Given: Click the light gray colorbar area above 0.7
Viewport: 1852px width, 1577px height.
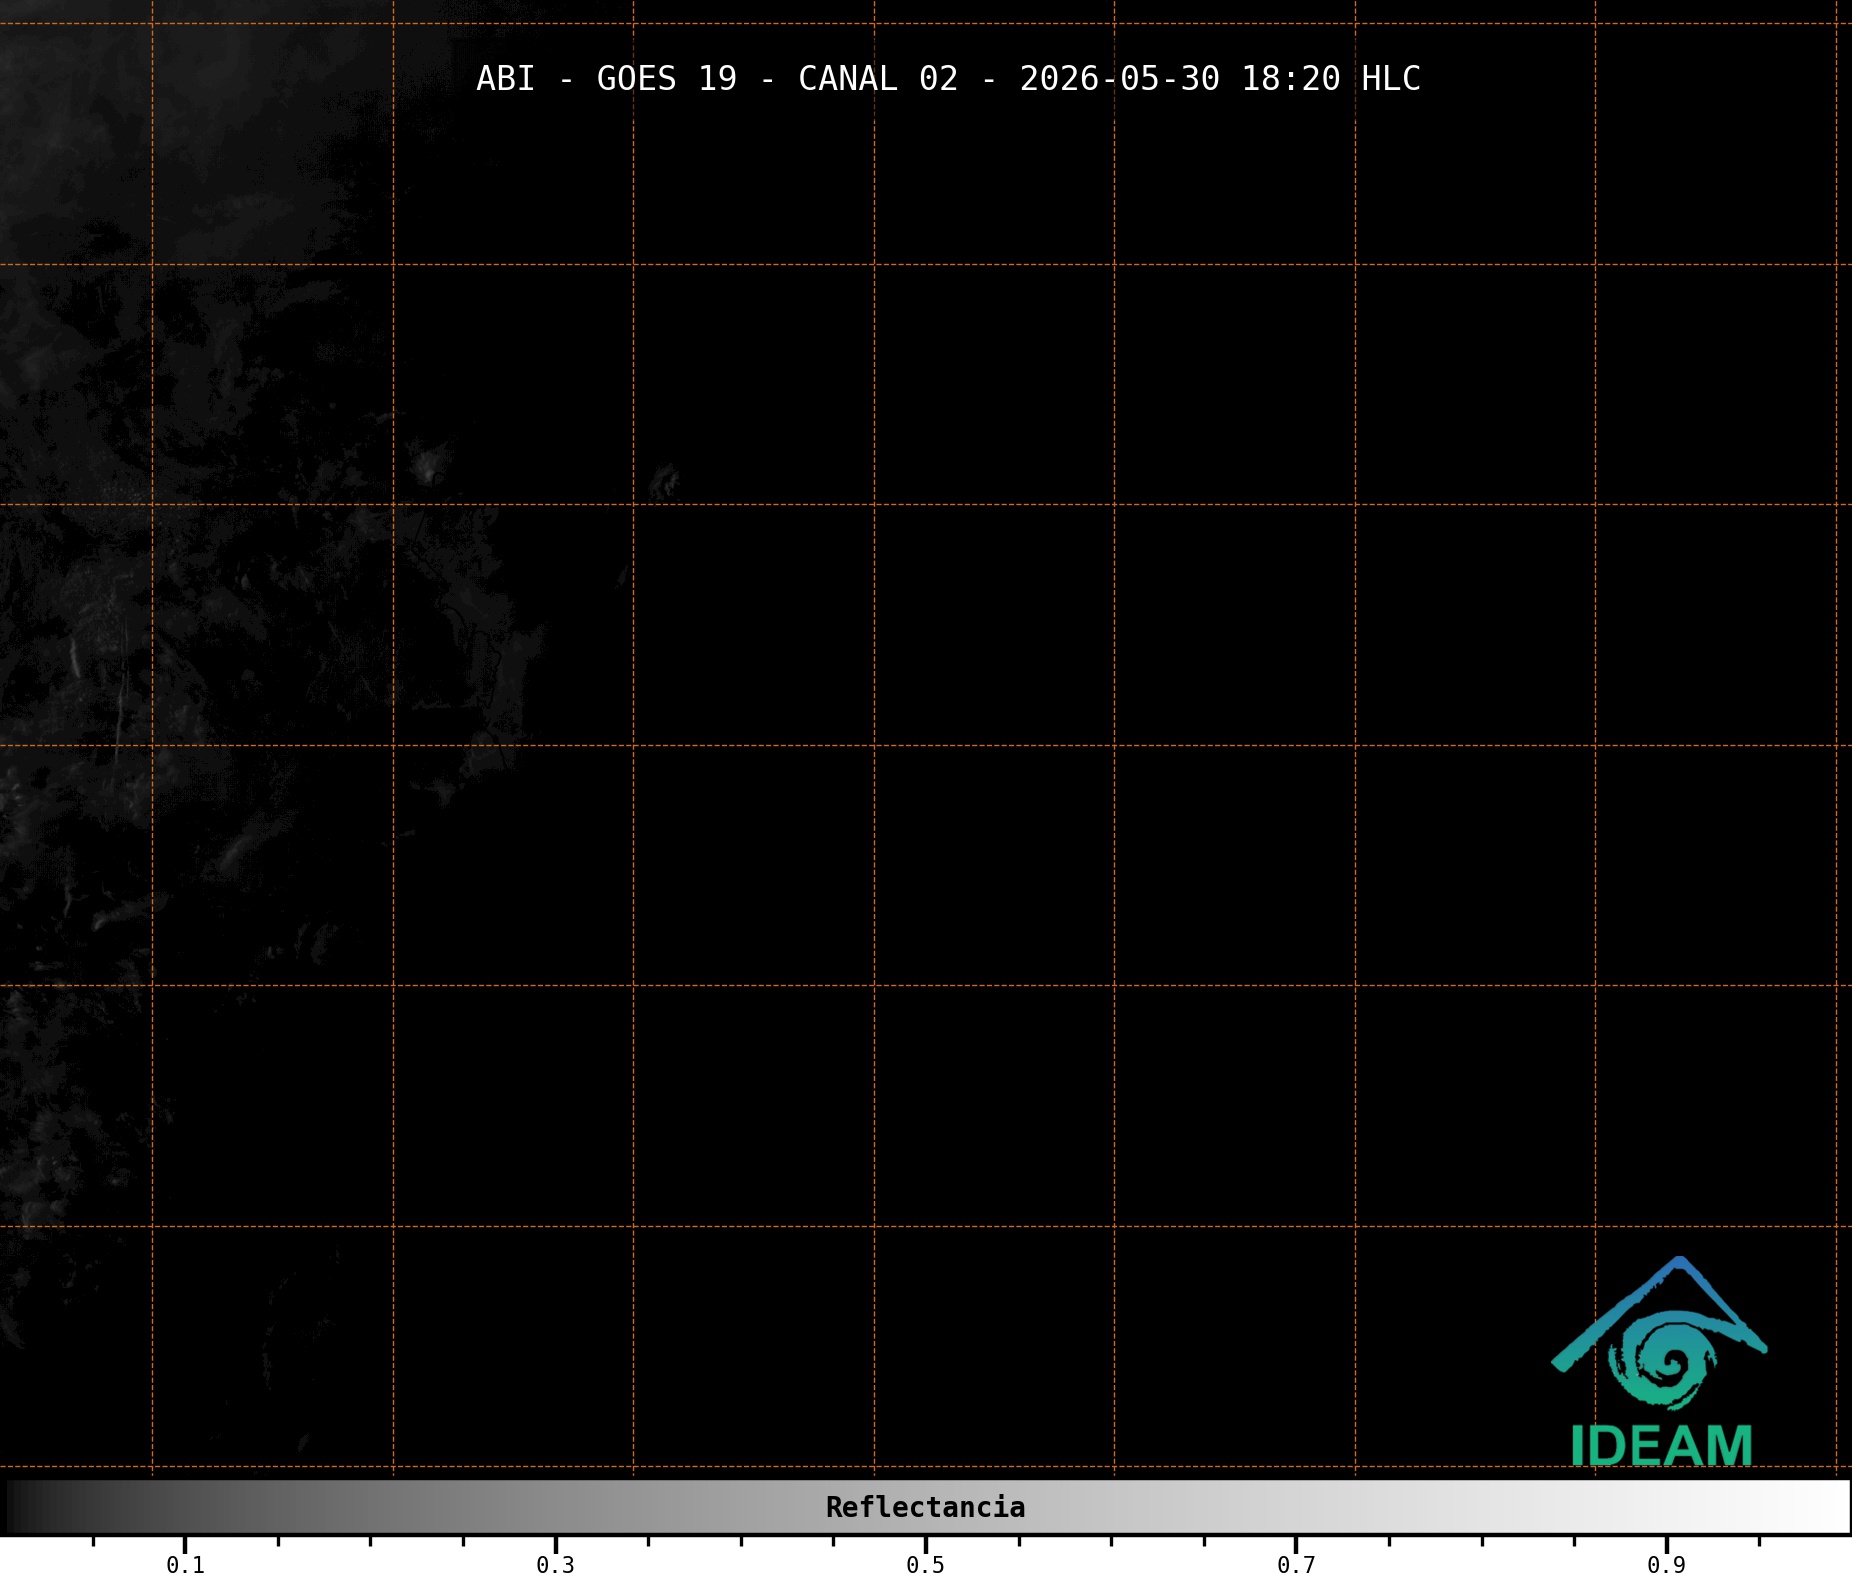Looking at the screenshot, I should (x=1296, y=1507).
